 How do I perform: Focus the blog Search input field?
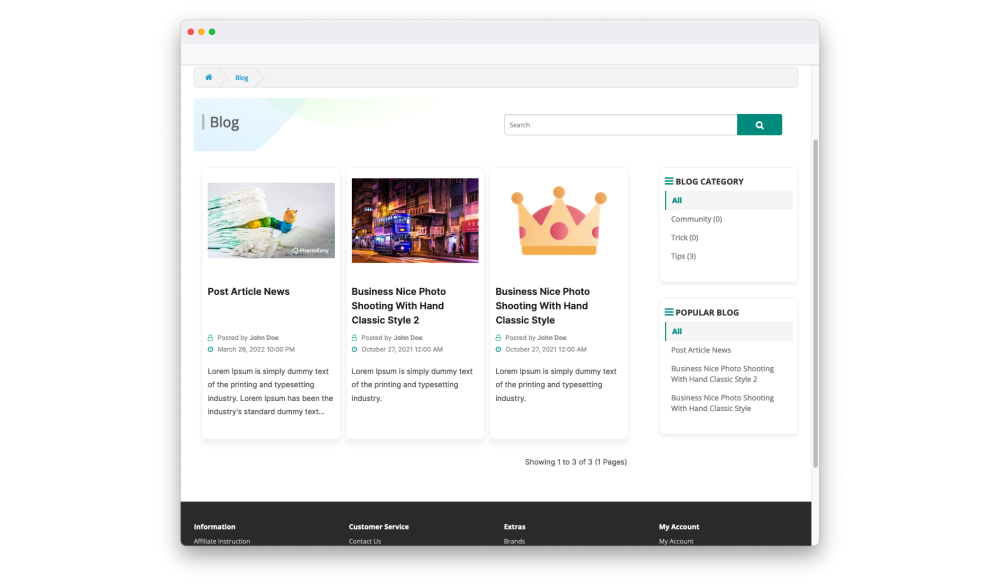click(x=620, y=125)
